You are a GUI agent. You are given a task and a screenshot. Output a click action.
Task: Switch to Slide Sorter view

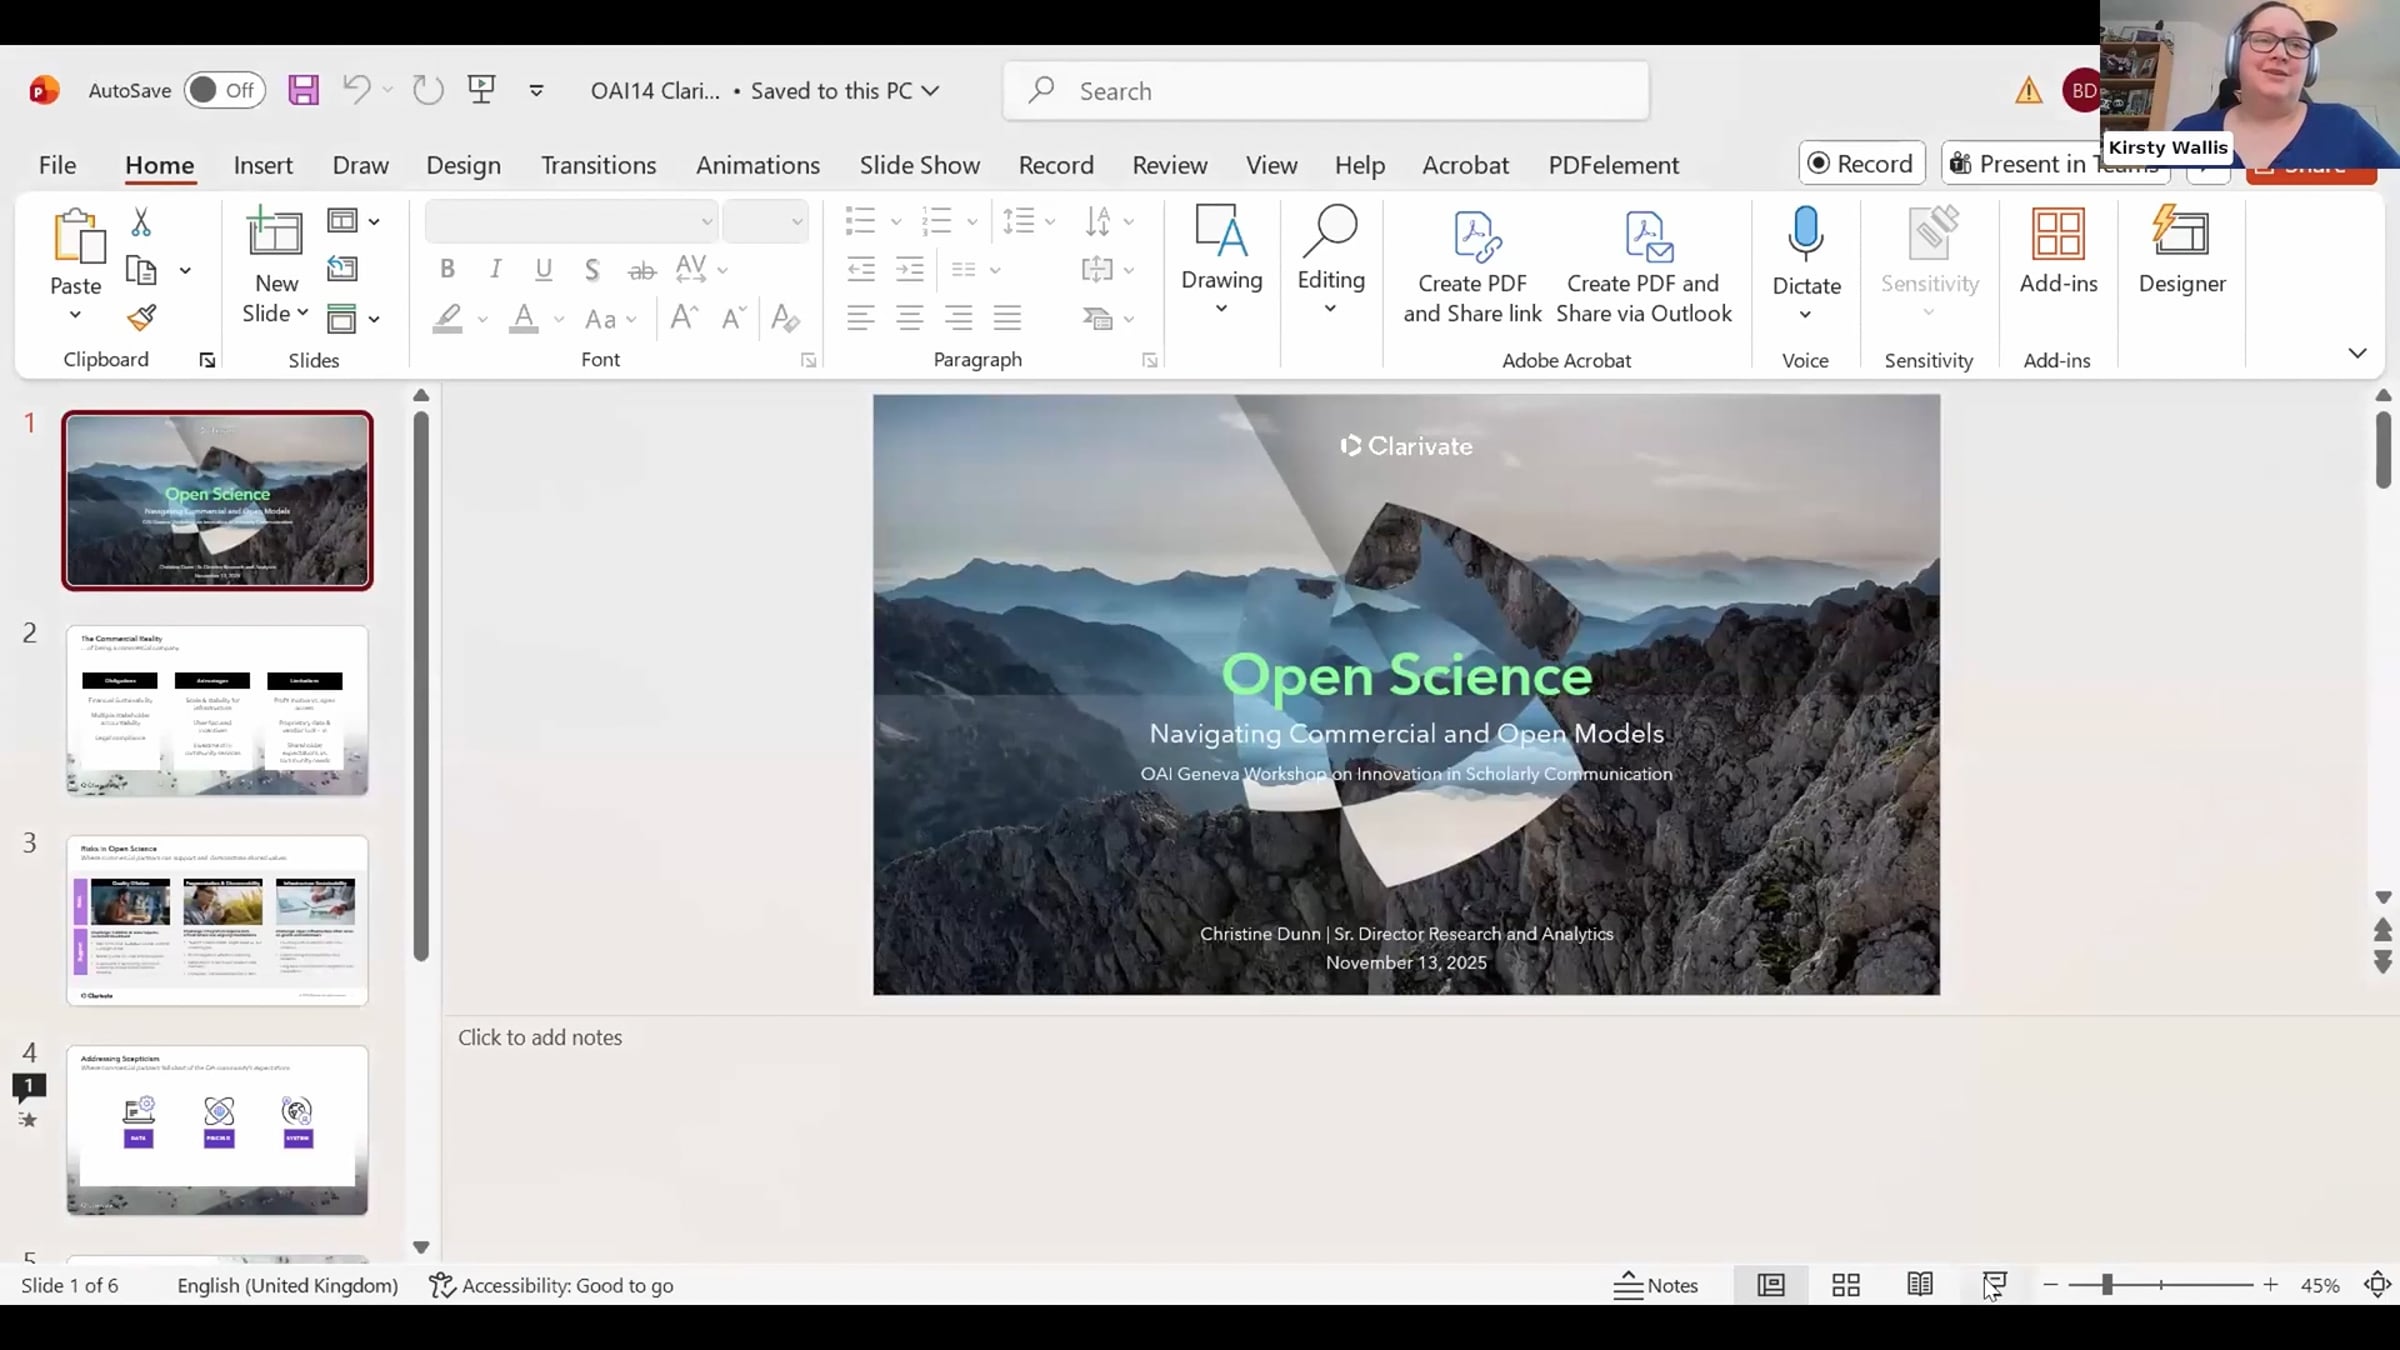tap(1846, 1285)
